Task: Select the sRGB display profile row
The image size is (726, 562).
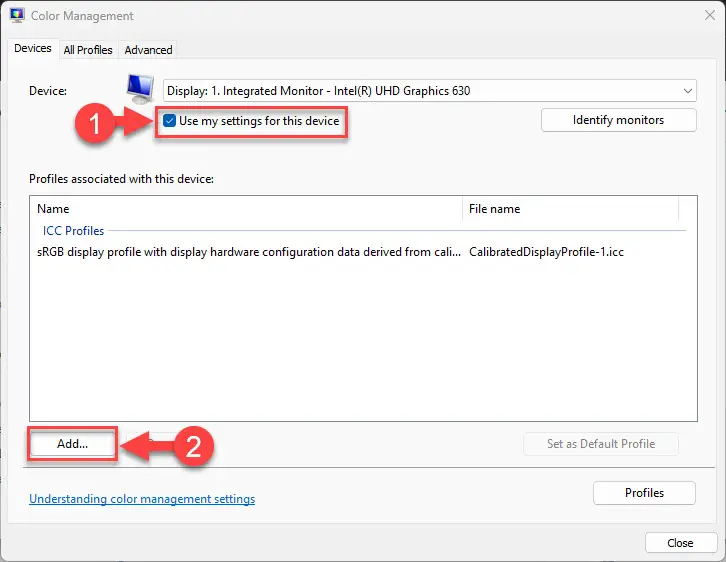Action: click(x=330, y=252)
